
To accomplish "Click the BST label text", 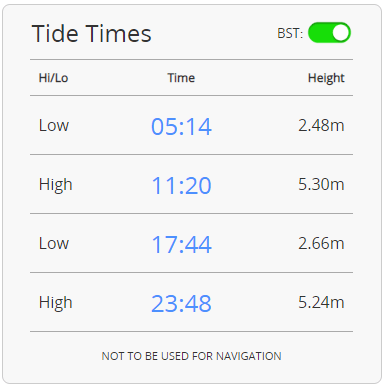I will coord(290,33).
